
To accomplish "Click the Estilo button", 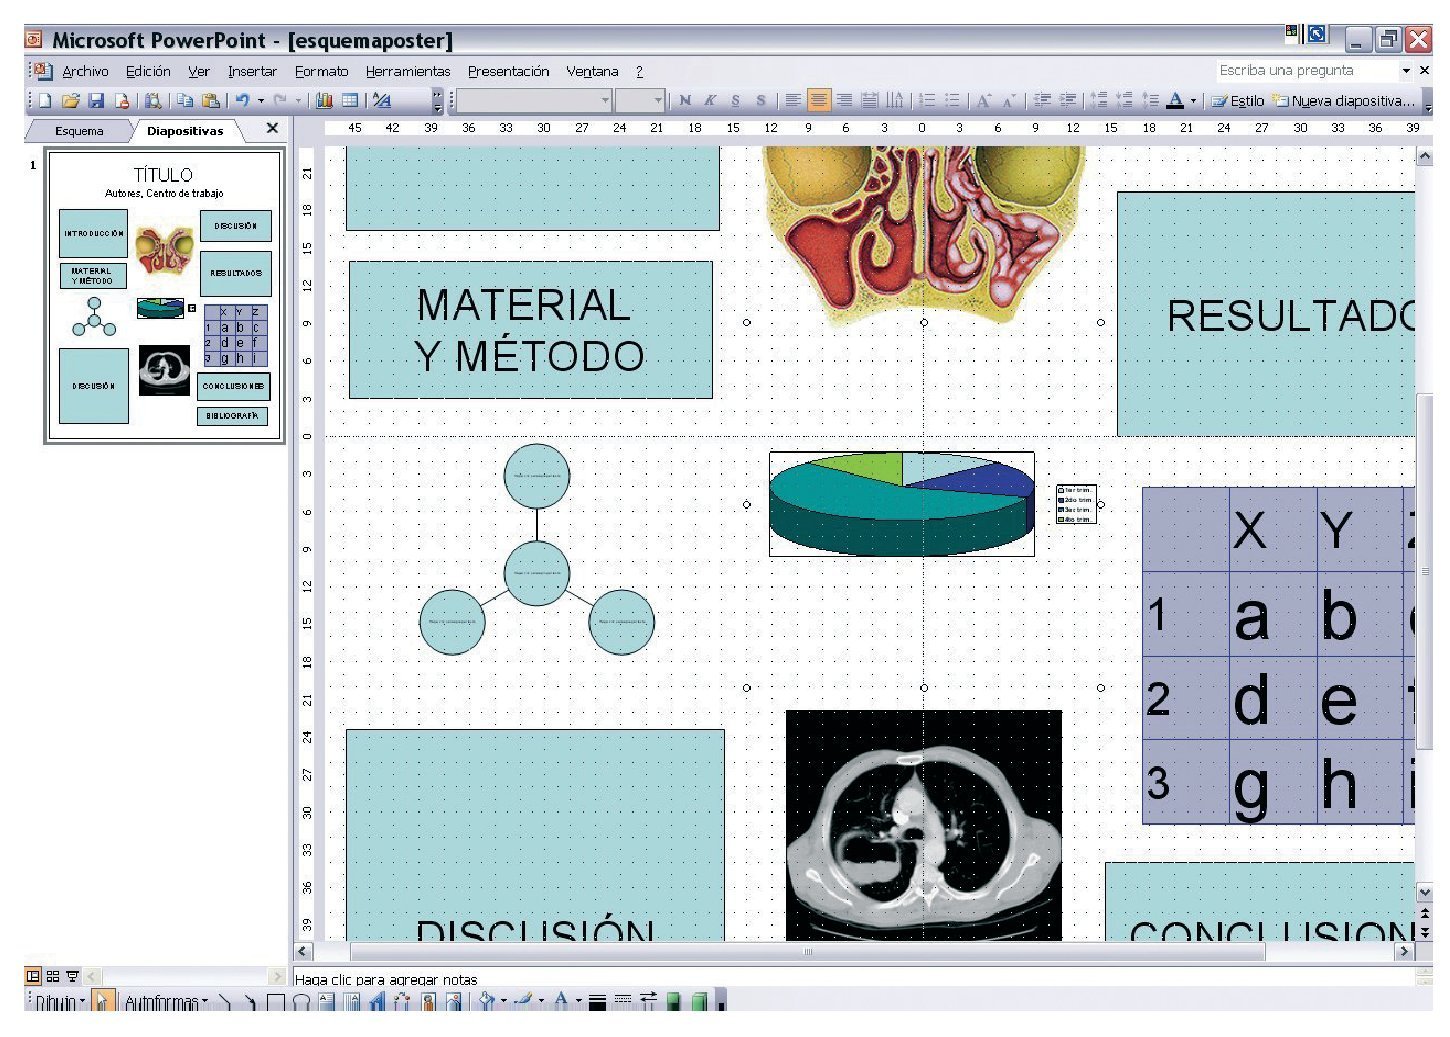I will pyautogui.click(x=1238, y=101).
